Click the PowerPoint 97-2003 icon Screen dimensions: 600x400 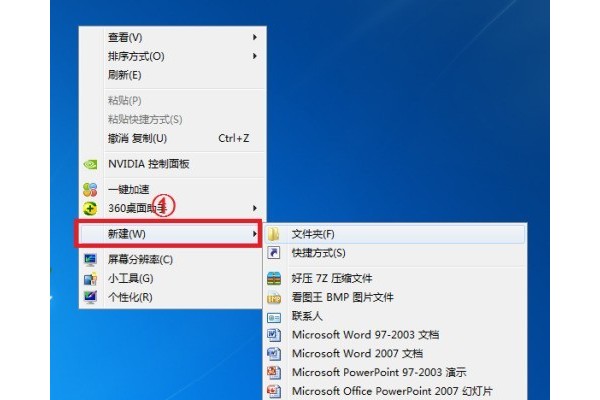pos(274,372)
